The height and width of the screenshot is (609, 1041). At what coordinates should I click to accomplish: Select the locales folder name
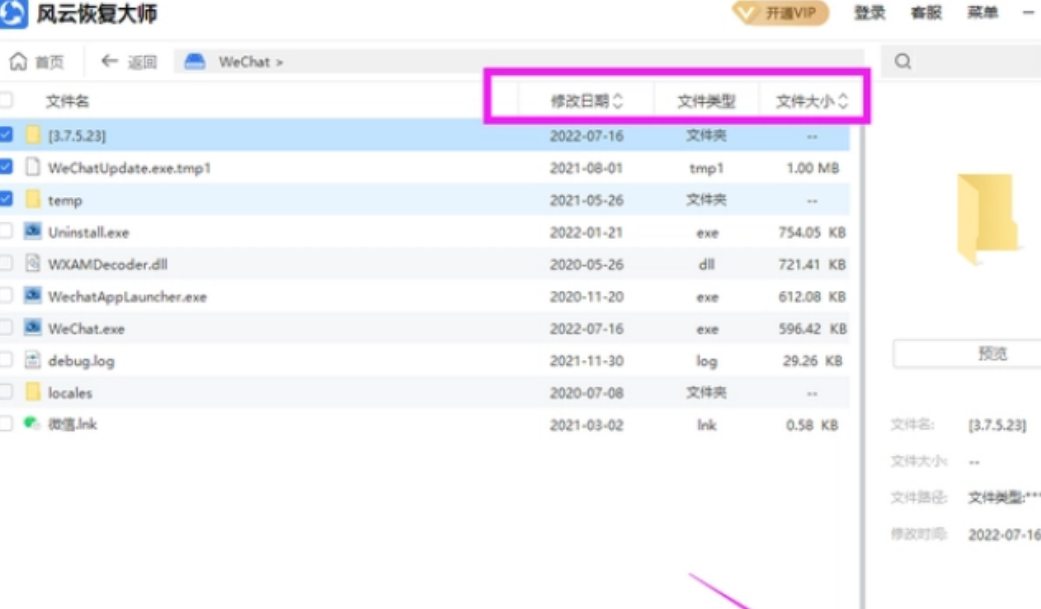(x=70, y=392)
